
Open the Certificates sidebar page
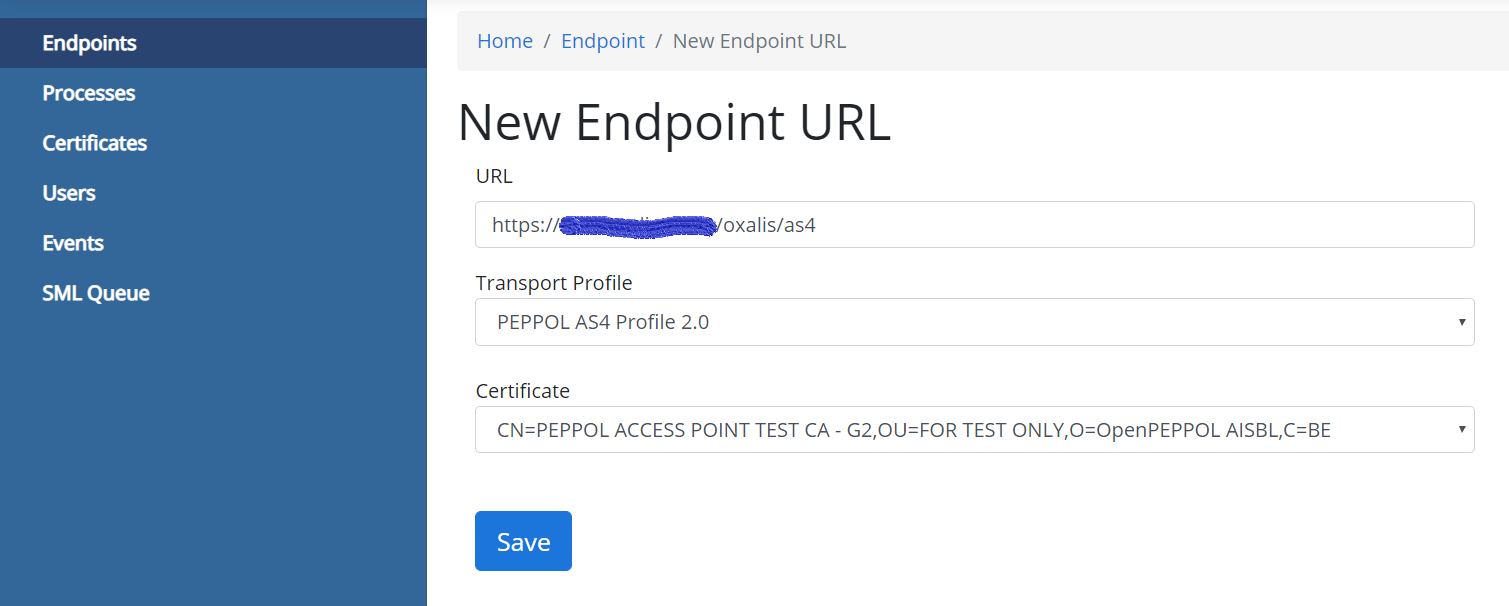tap(94, 143)
